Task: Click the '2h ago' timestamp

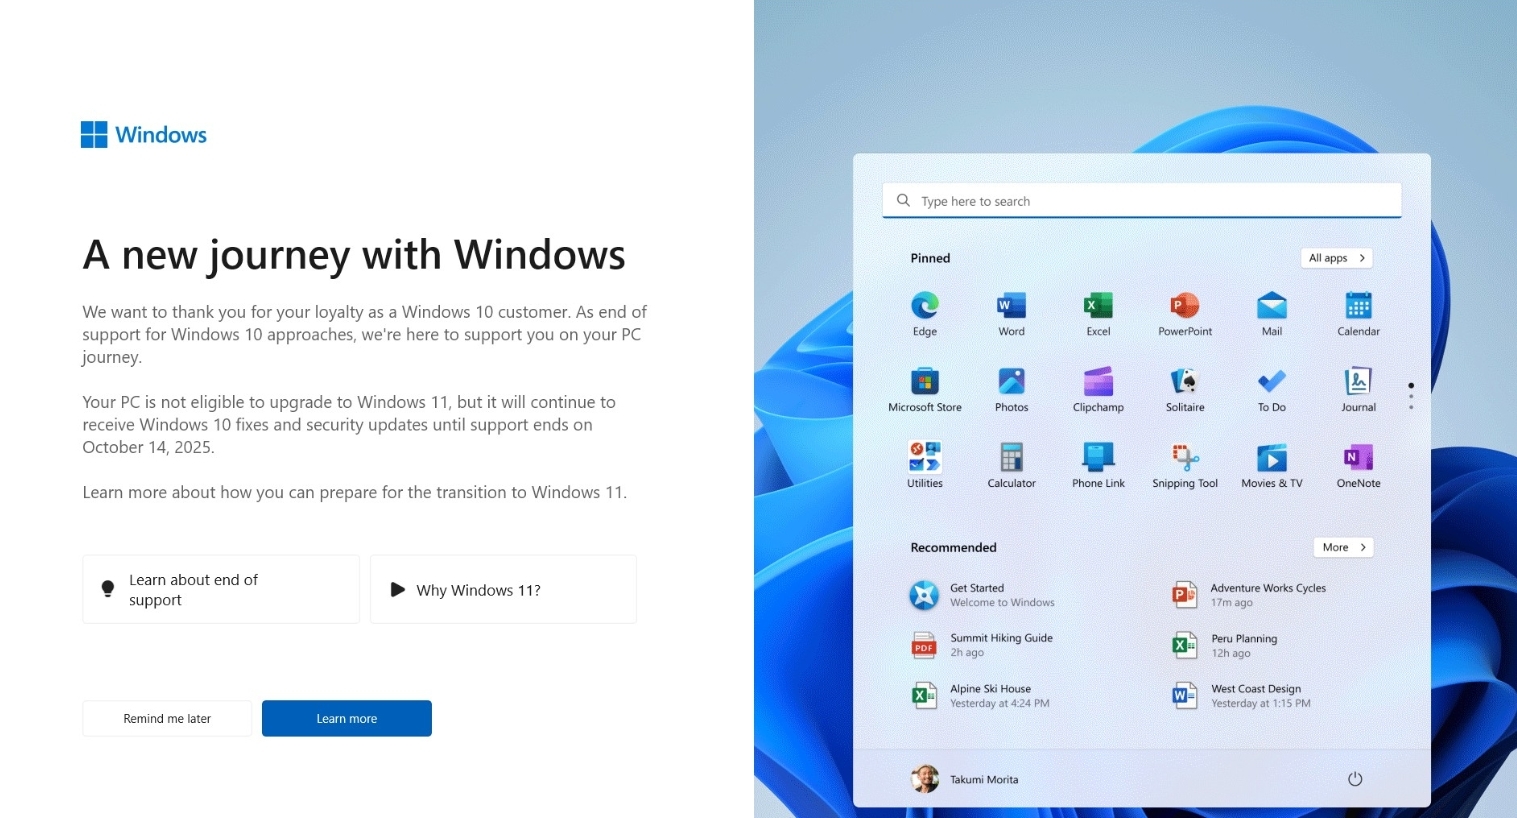Action: click(x=967, y=652)
